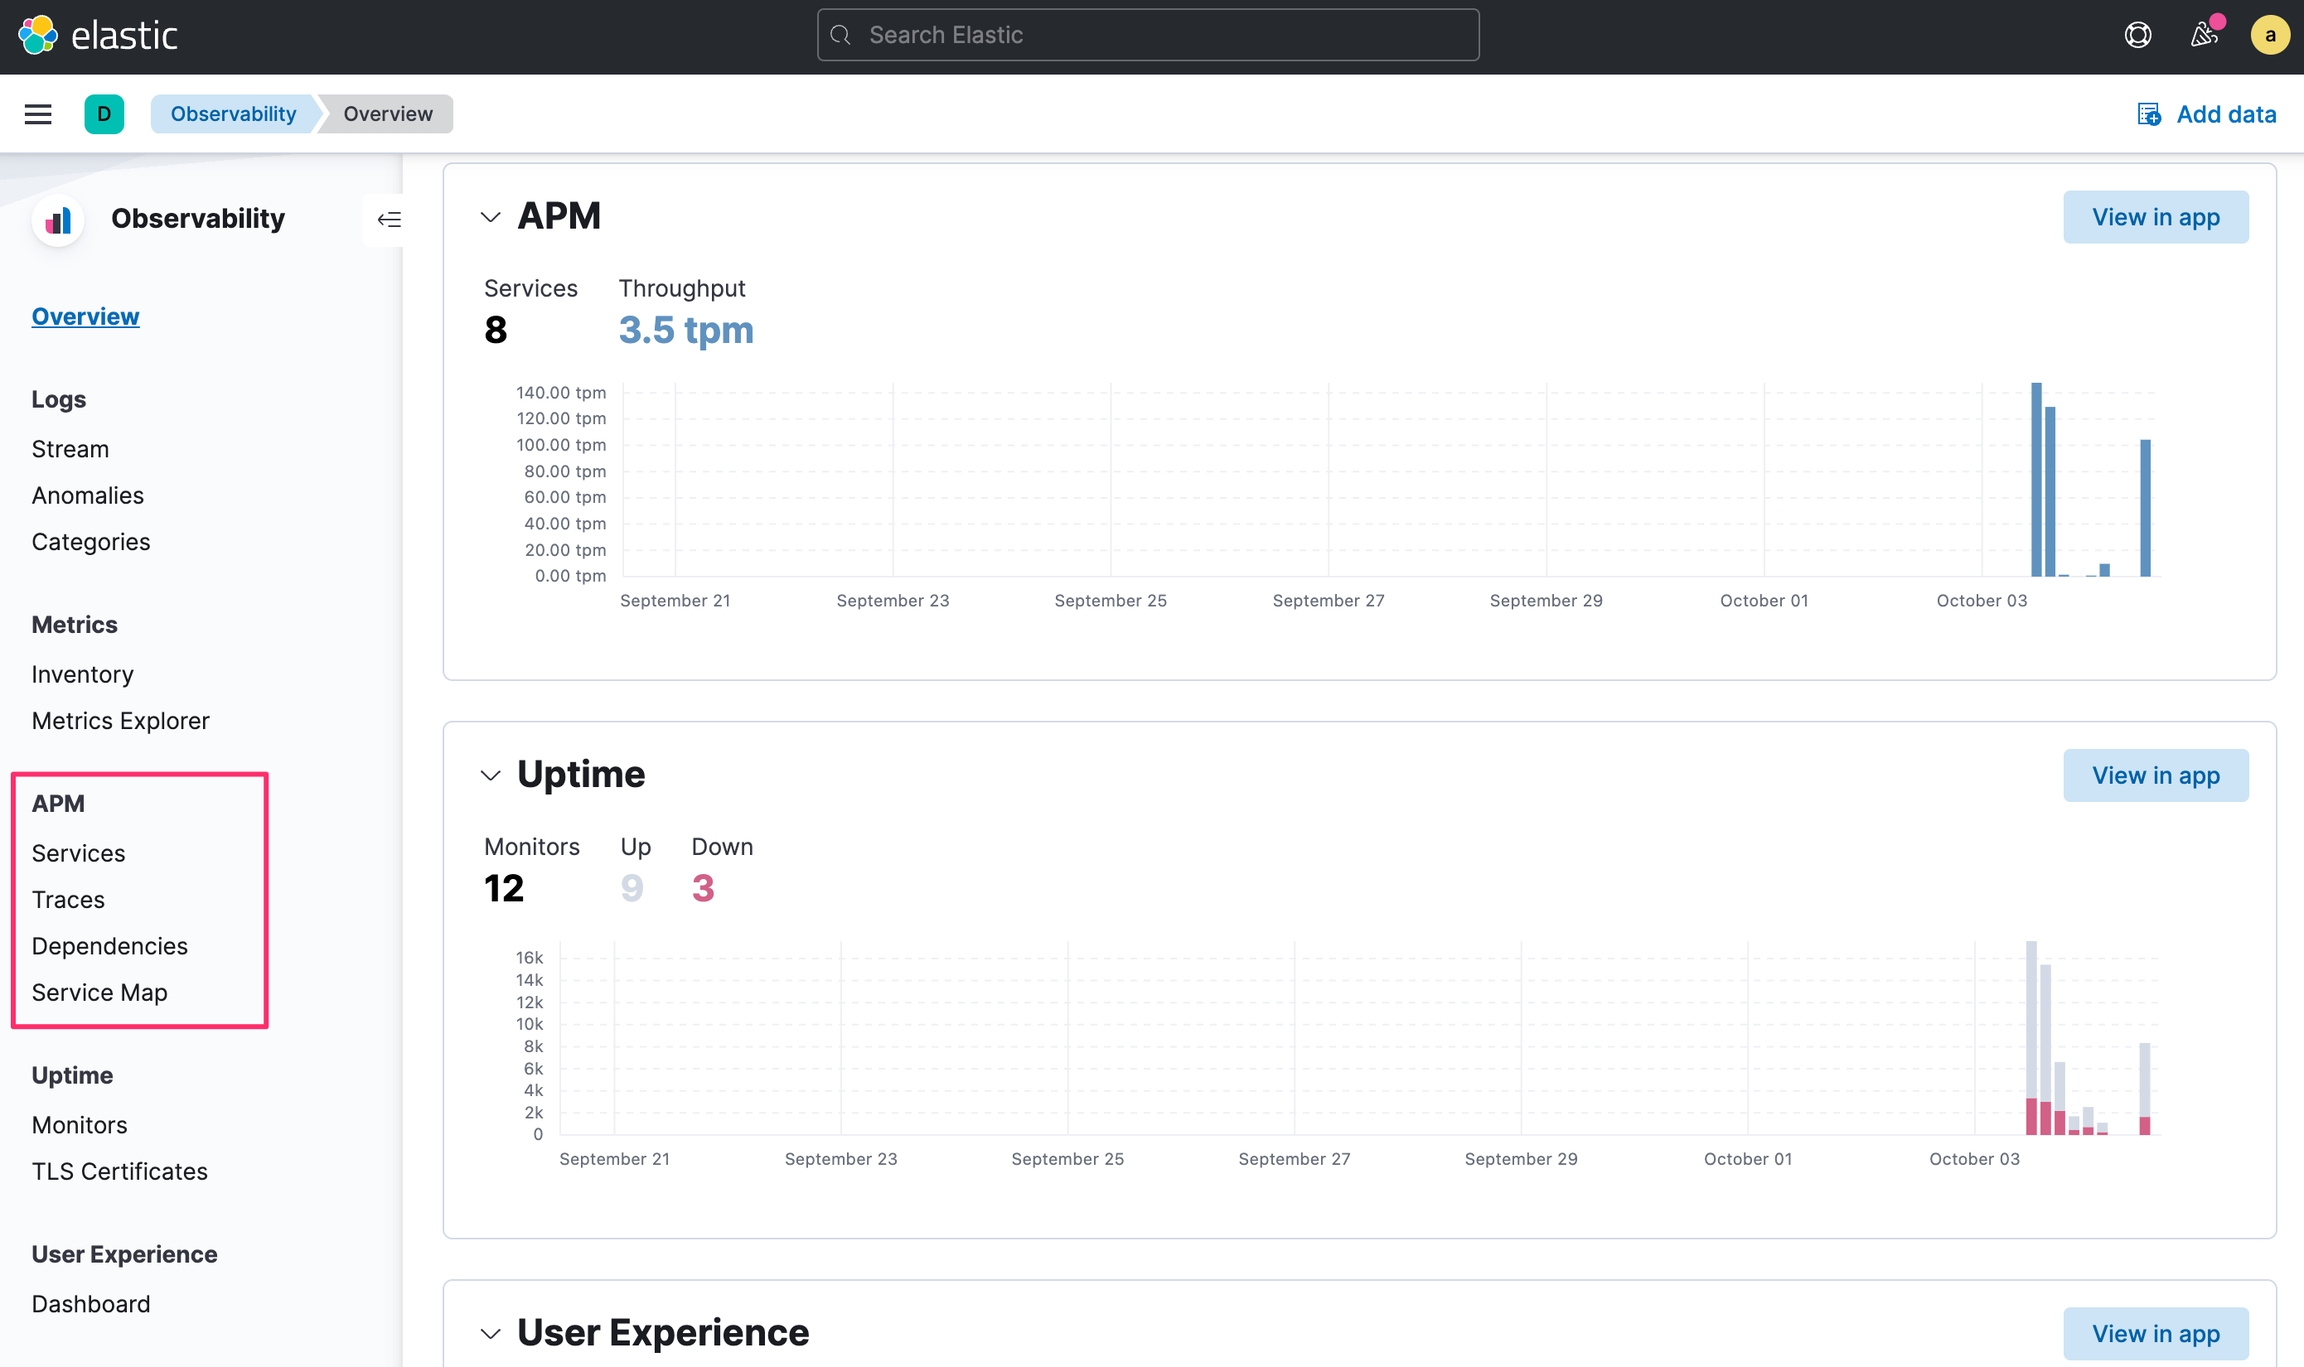Click the Search Elastic input field

(x=1148, y=35)
